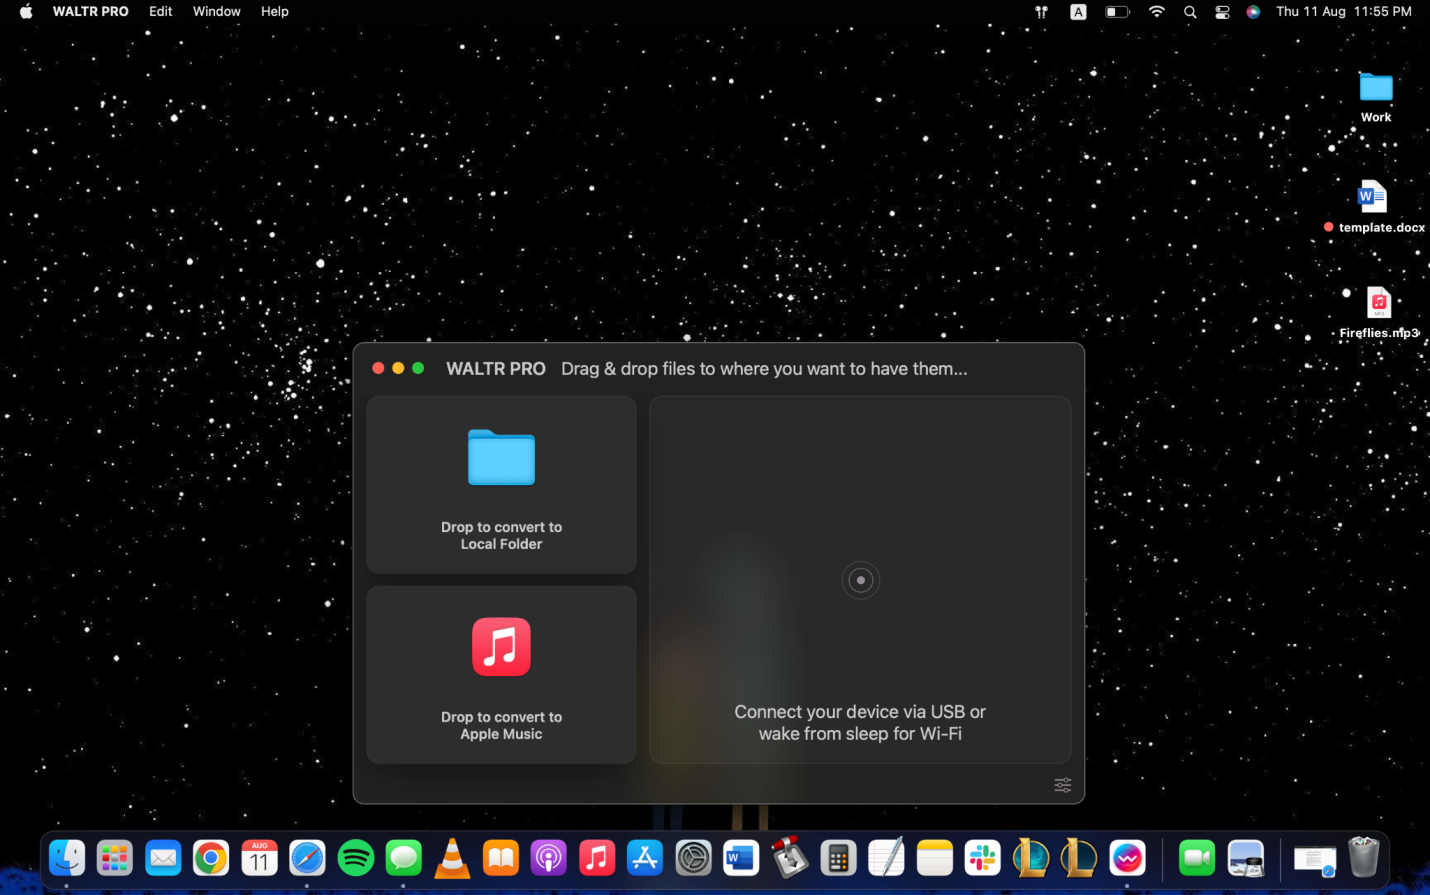Open Books from the dock
1430x895 pixels.
click(500, 858)
